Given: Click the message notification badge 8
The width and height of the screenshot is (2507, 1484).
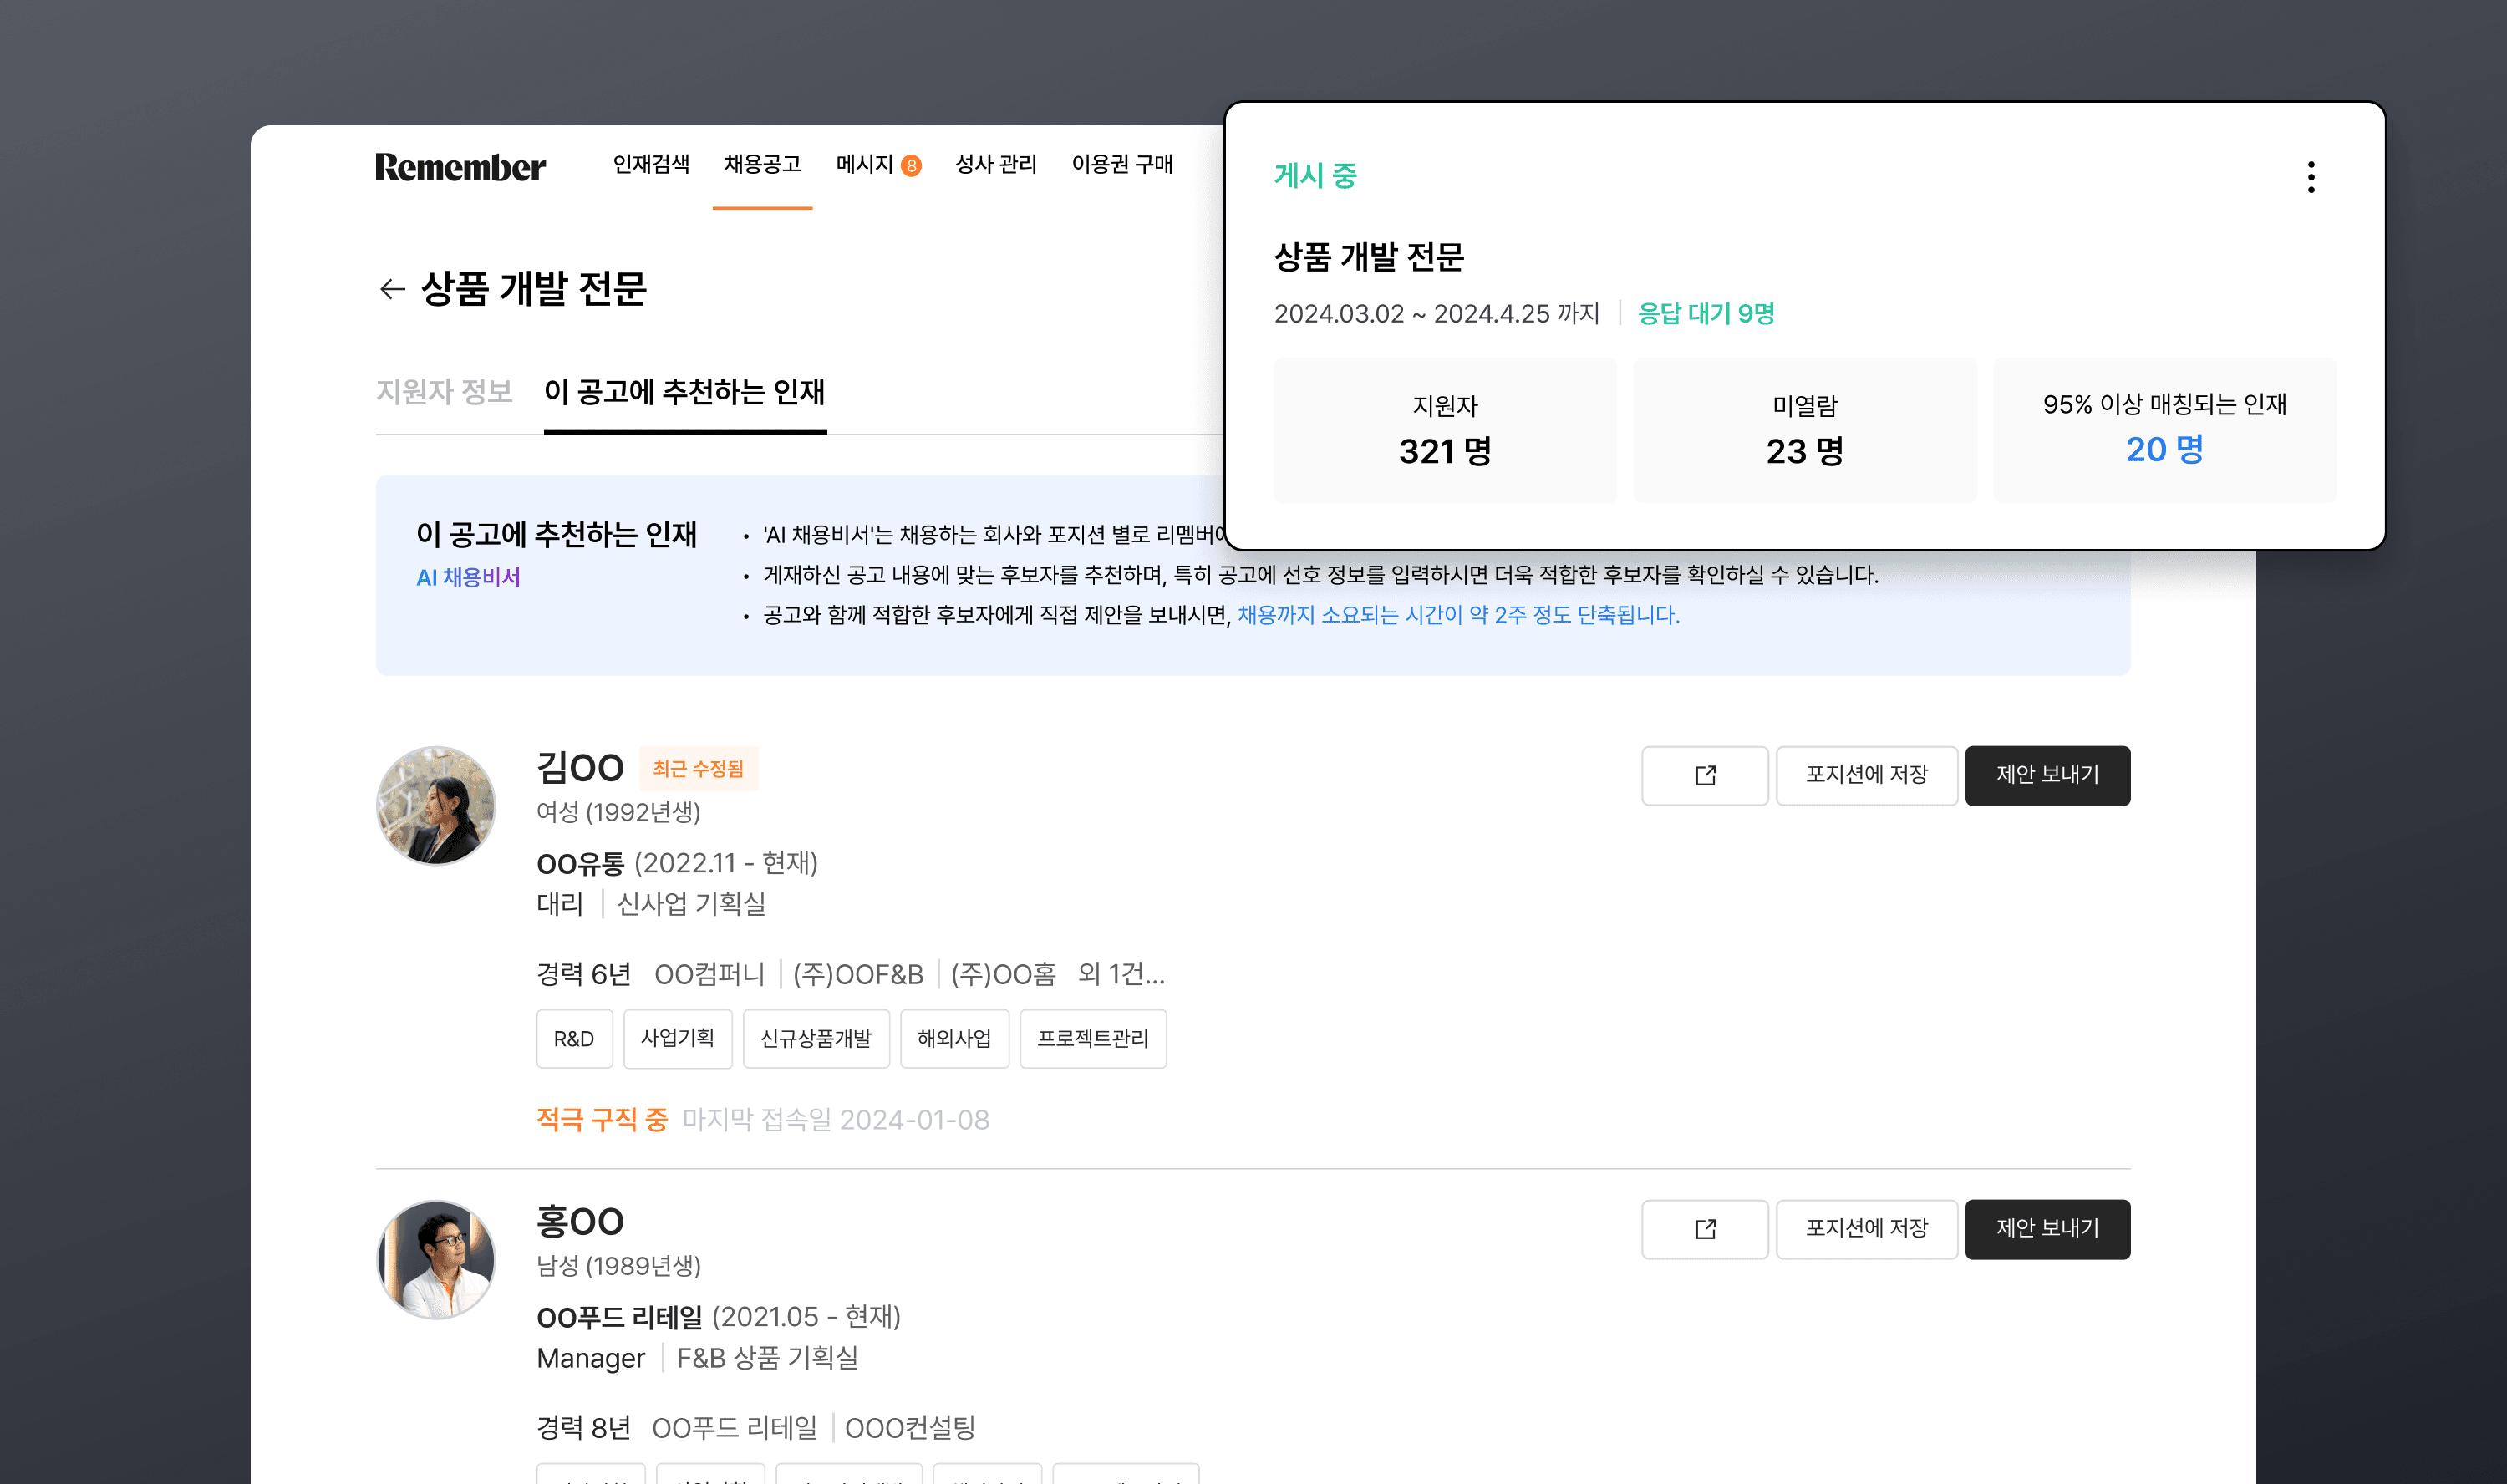Looking at the screenshot, I should pos(910,166).
